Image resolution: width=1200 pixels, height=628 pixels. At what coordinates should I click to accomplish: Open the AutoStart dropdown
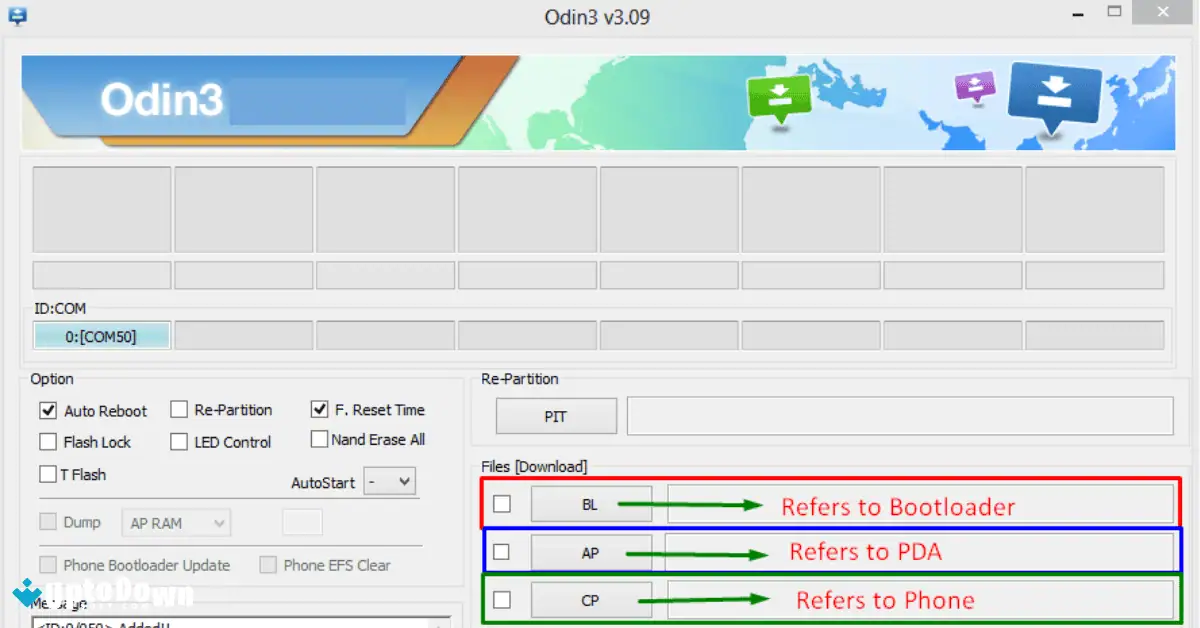[389, 481]
